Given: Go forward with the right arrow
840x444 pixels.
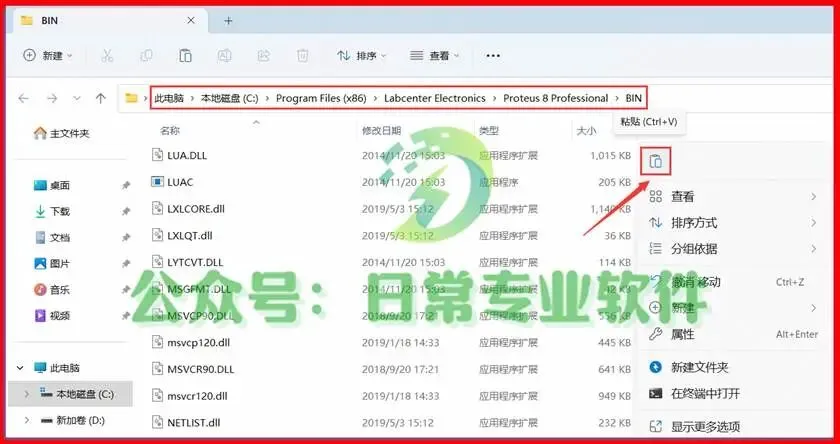Looking at the screenshot, I should [x=51, y=99].
